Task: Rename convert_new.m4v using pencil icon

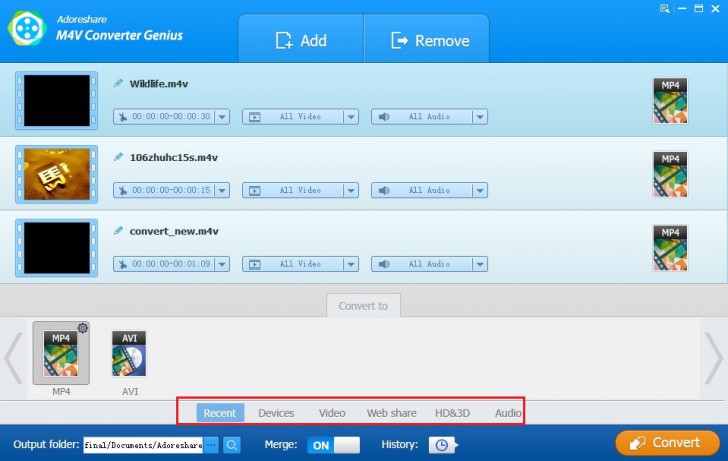Action: pyautogui.click(x=118, y=231)
